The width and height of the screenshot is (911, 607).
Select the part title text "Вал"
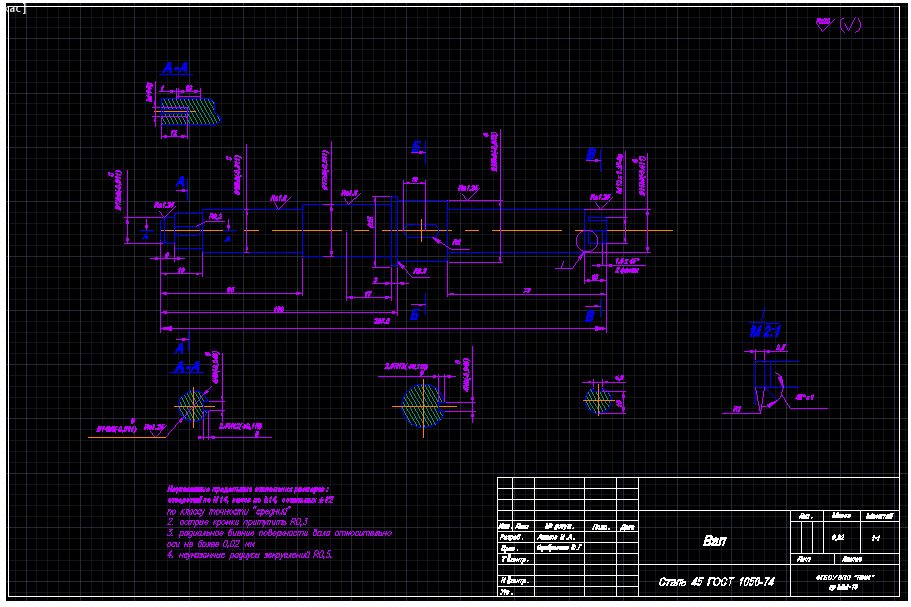click(x=714, y=541)
